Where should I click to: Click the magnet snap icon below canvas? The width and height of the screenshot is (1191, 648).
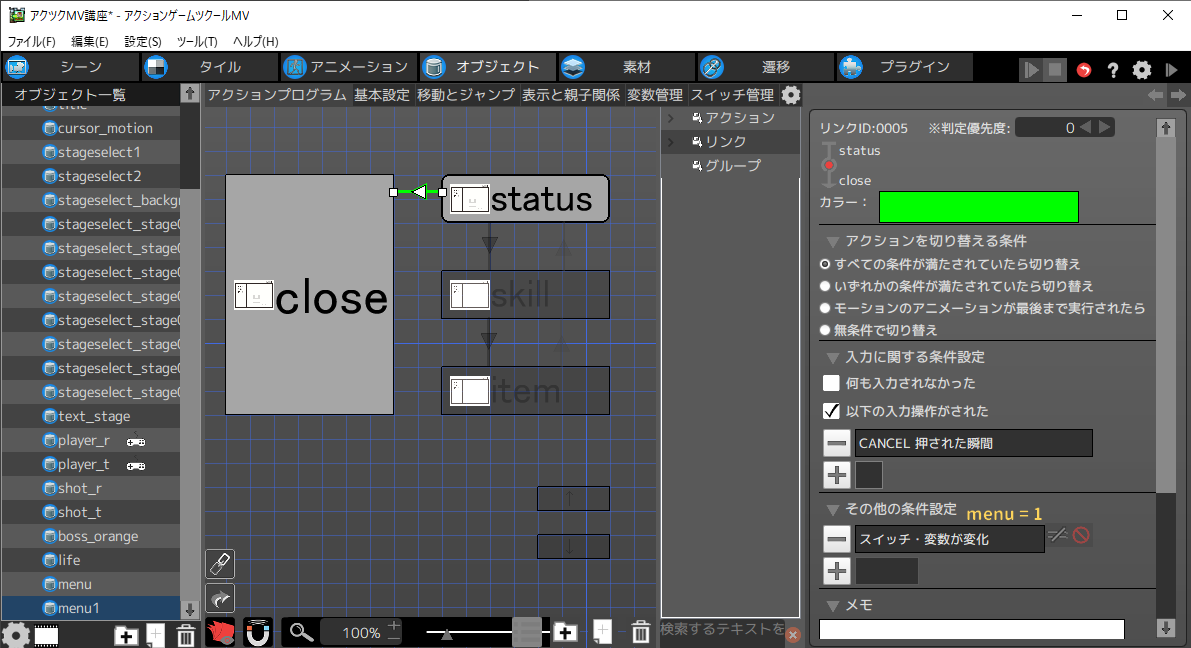pyautogui.click(x=259, y=632)
